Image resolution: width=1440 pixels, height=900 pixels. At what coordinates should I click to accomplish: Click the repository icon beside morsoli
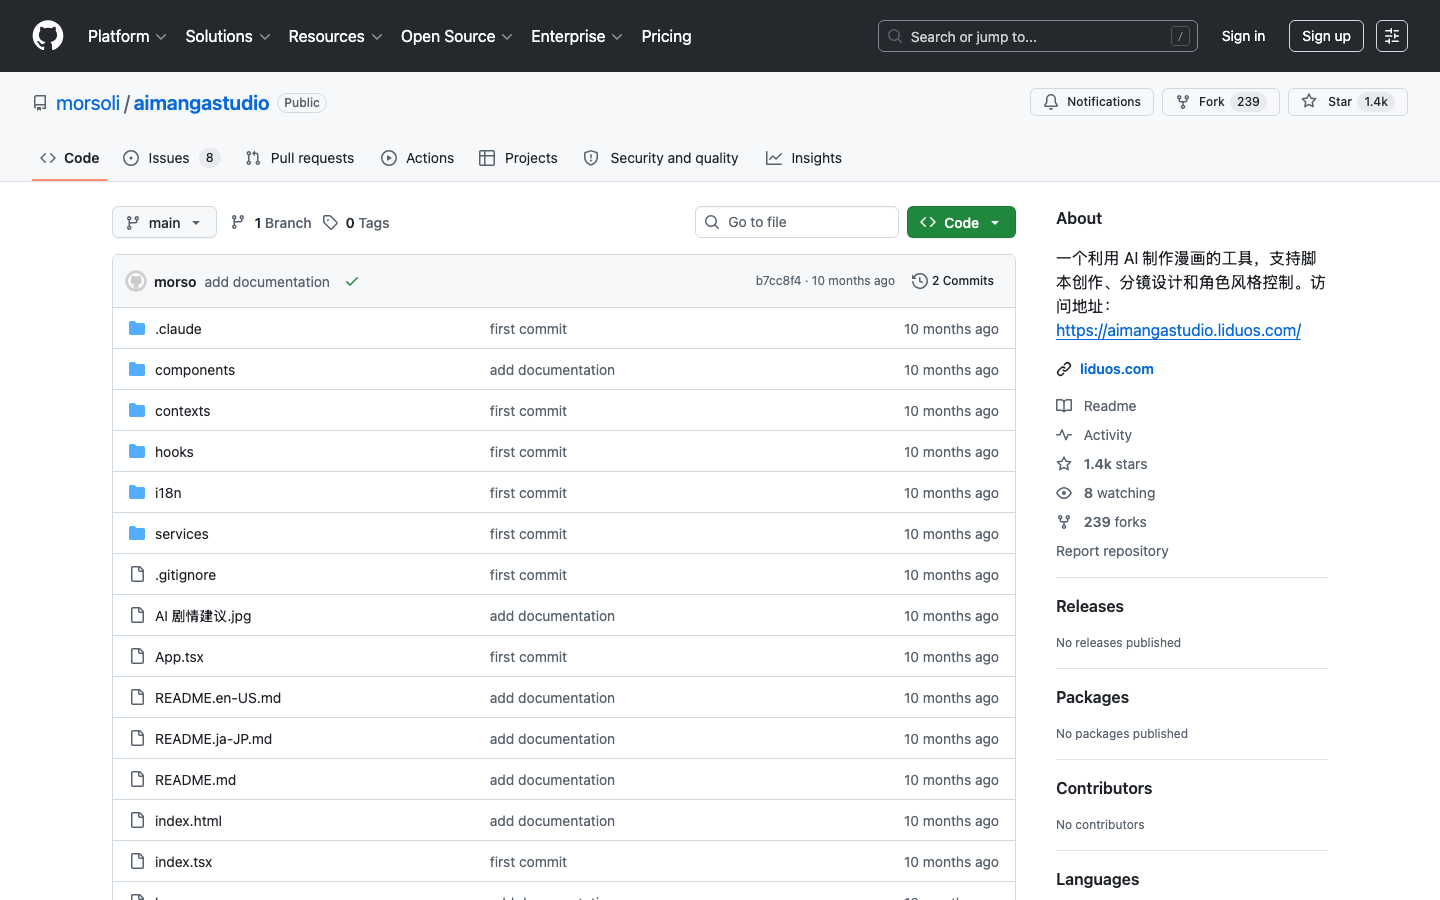click(x=40, y=103)
